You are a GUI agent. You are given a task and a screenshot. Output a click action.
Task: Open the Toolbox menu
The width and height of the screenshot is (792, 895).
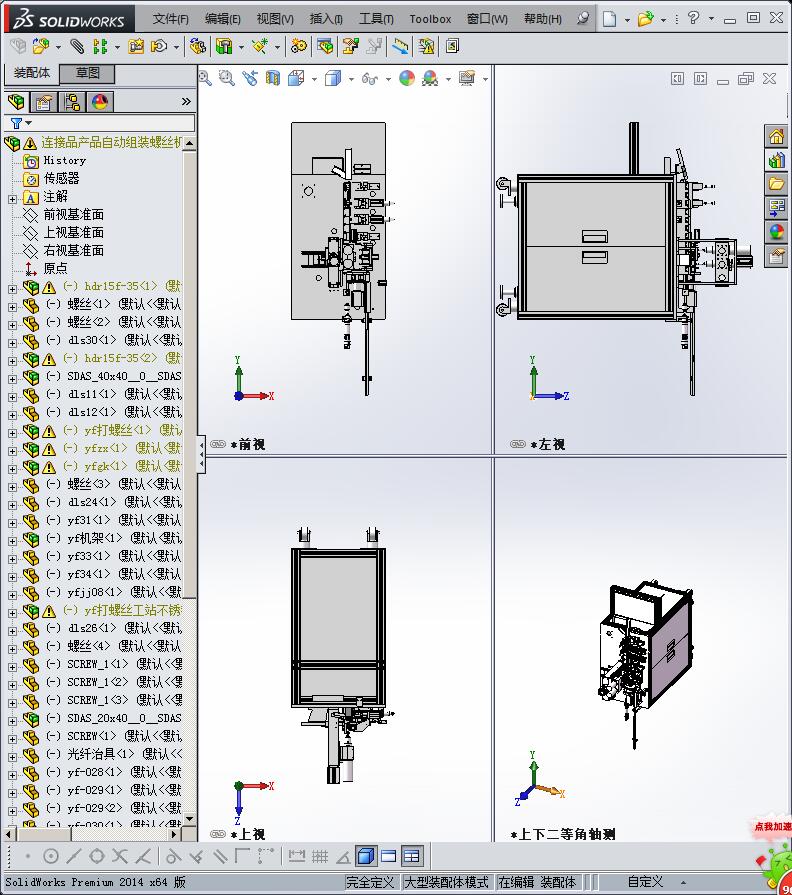coord(430,19)
